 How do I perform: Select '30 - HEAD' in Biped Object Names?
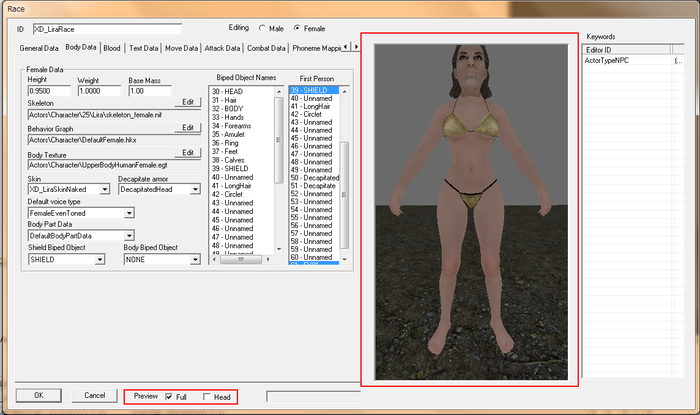tap(227, 91)
